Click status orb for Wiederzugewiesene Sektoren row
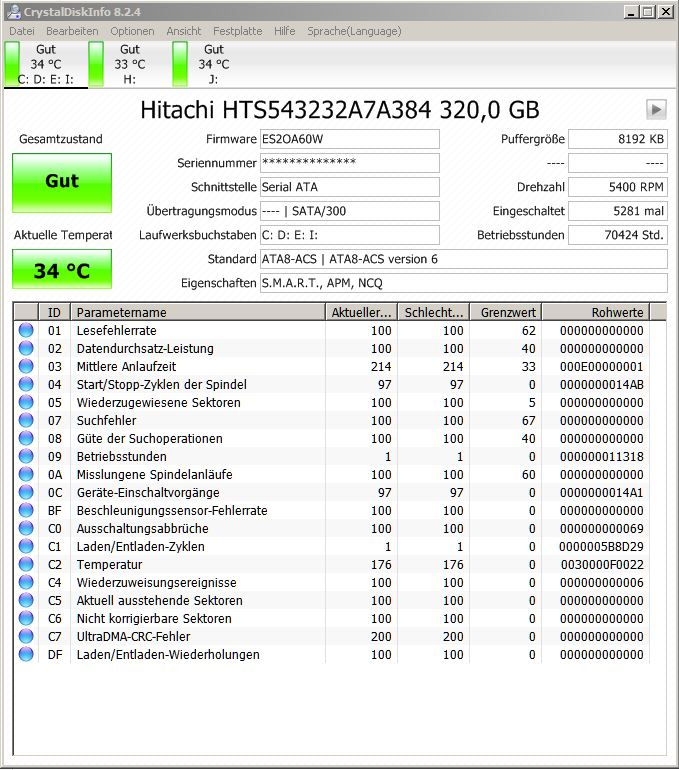679x770 pixels. coord(26,403)
